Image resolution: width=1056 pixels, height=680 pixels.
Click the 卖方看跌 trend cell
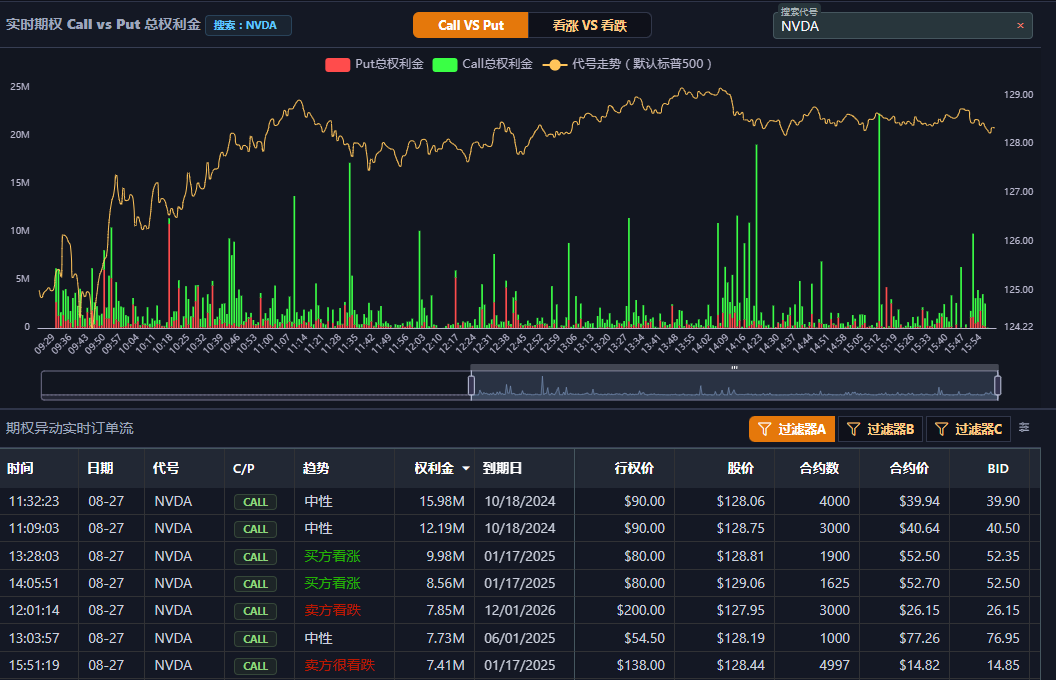point(332,610)
